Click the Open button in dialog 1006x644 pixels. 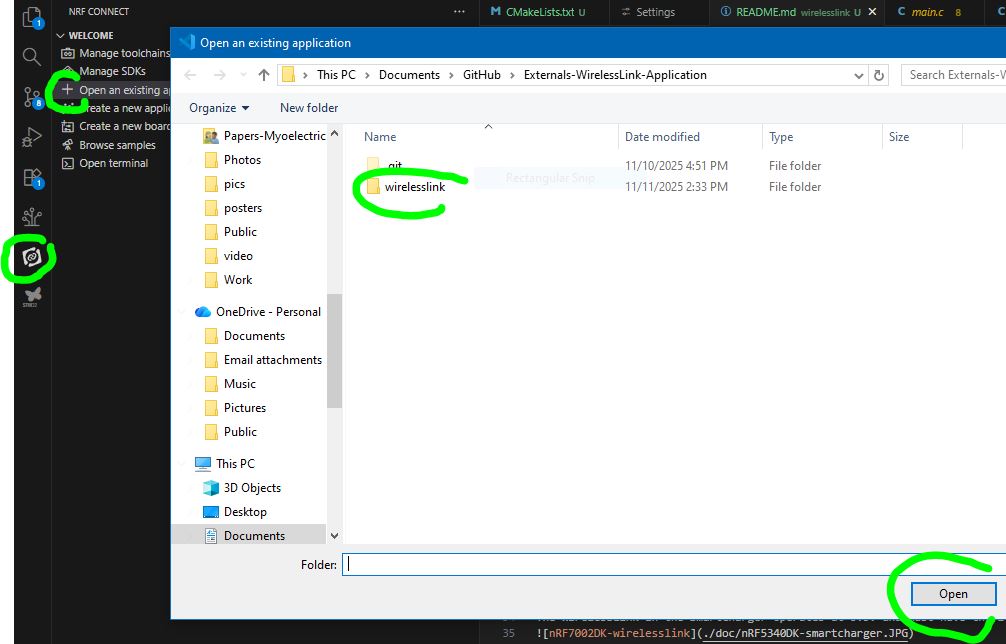pyautogui.click(x=953, y=594)
